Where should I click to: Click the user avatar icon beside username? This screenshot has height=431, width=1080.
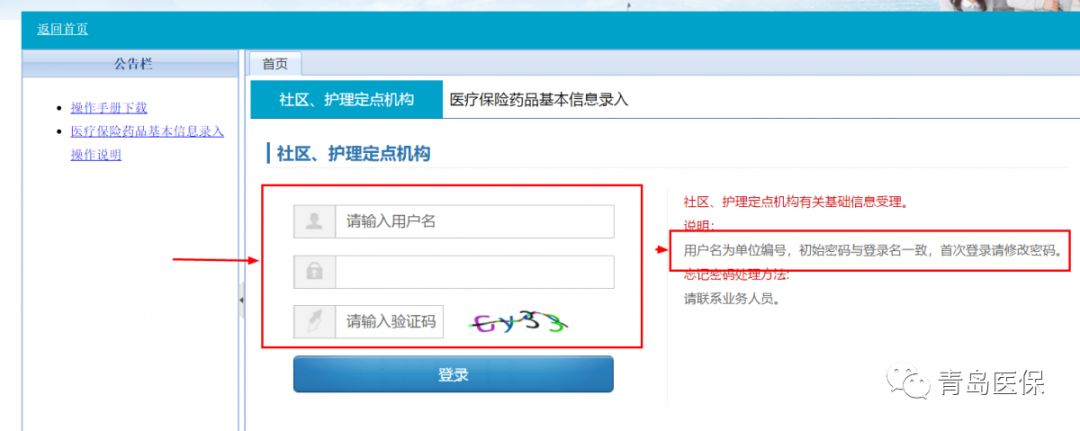point(315,222)
